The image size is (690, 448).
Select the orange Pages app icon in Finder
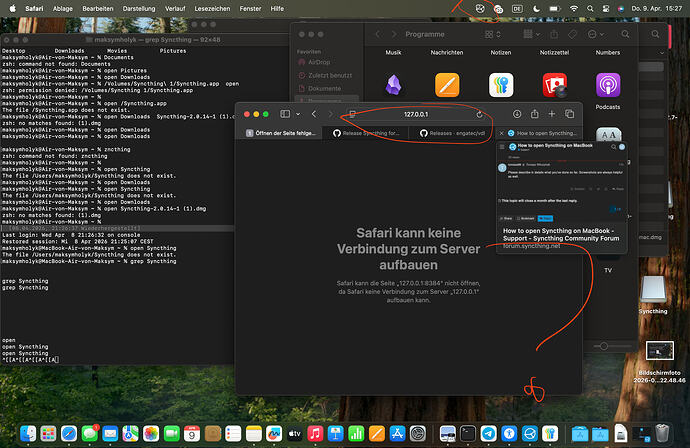(x=447, y=85)
